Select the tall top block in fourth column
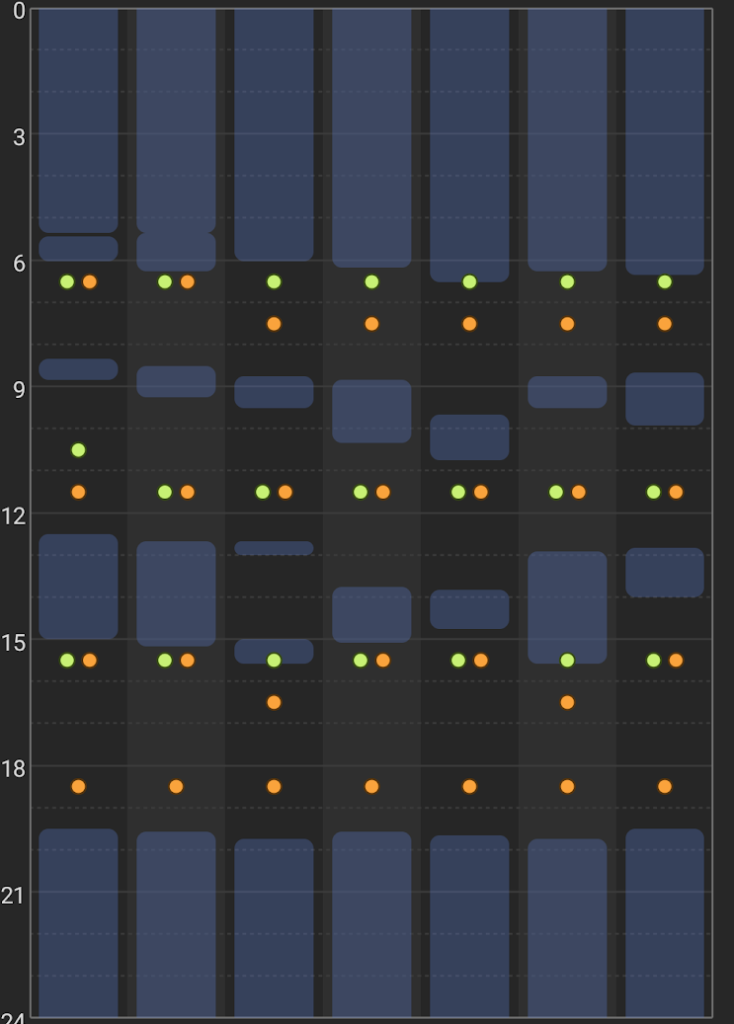 tap(371, 135)
